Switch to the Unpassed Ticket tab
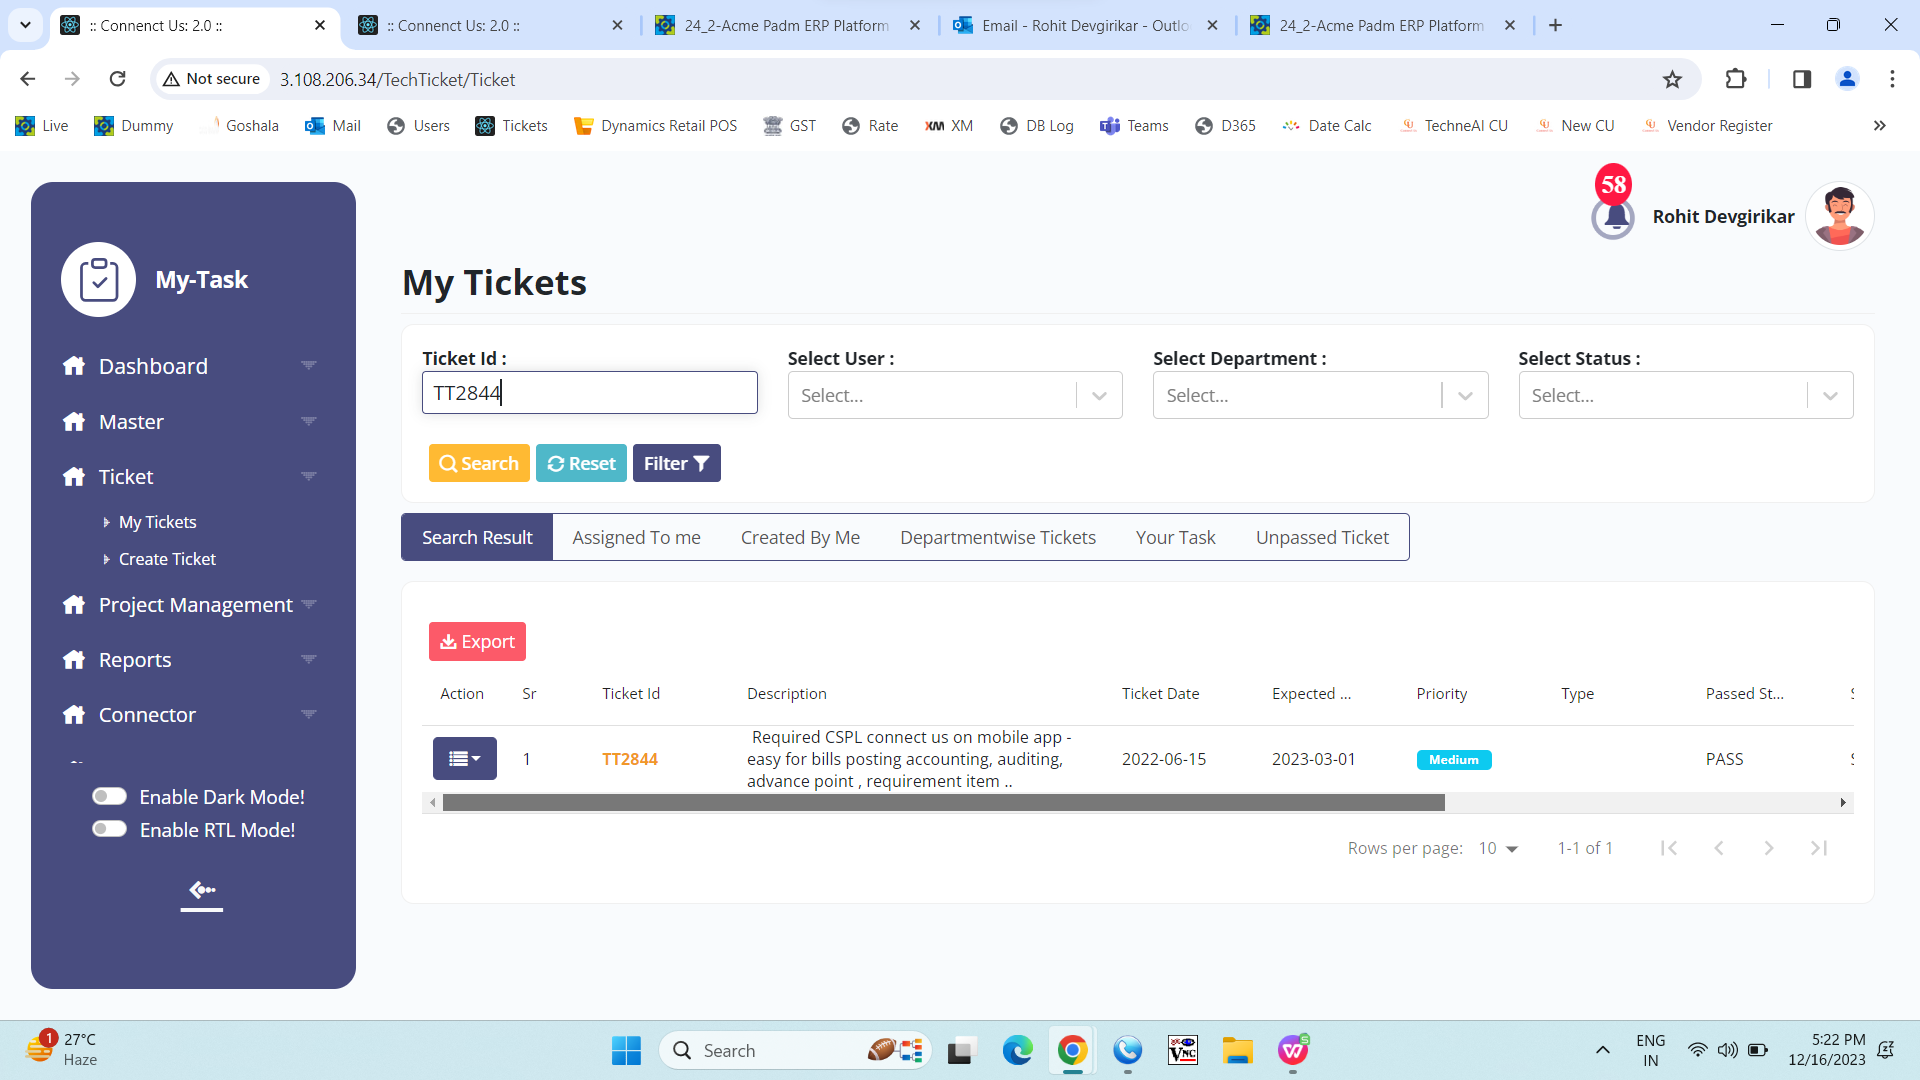1920x1080 pixels. click(x=1322, y=537)
